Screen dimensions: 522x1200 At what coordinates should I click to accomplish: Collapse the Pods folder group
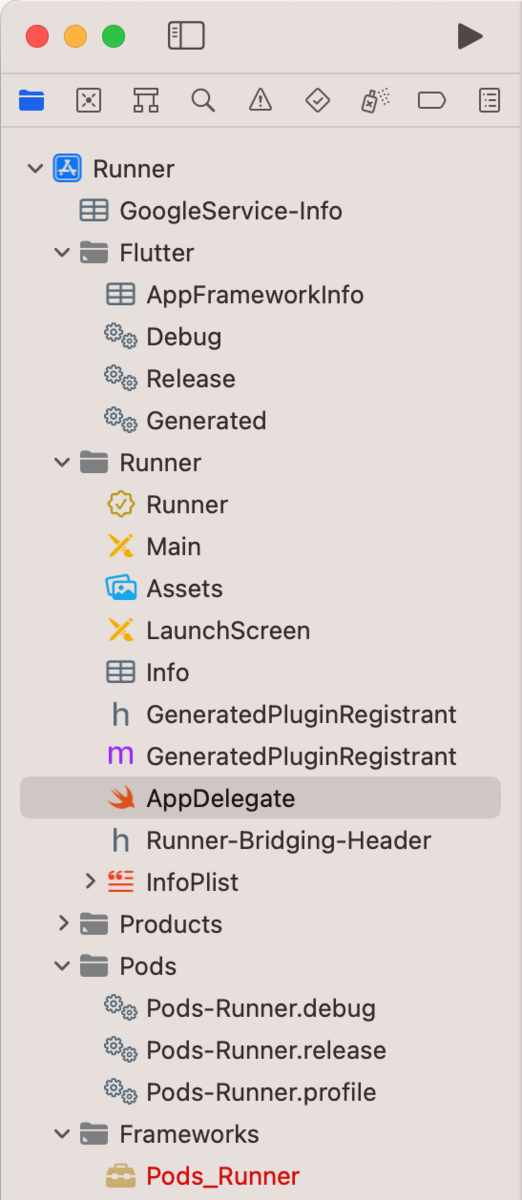click(63, 966)
